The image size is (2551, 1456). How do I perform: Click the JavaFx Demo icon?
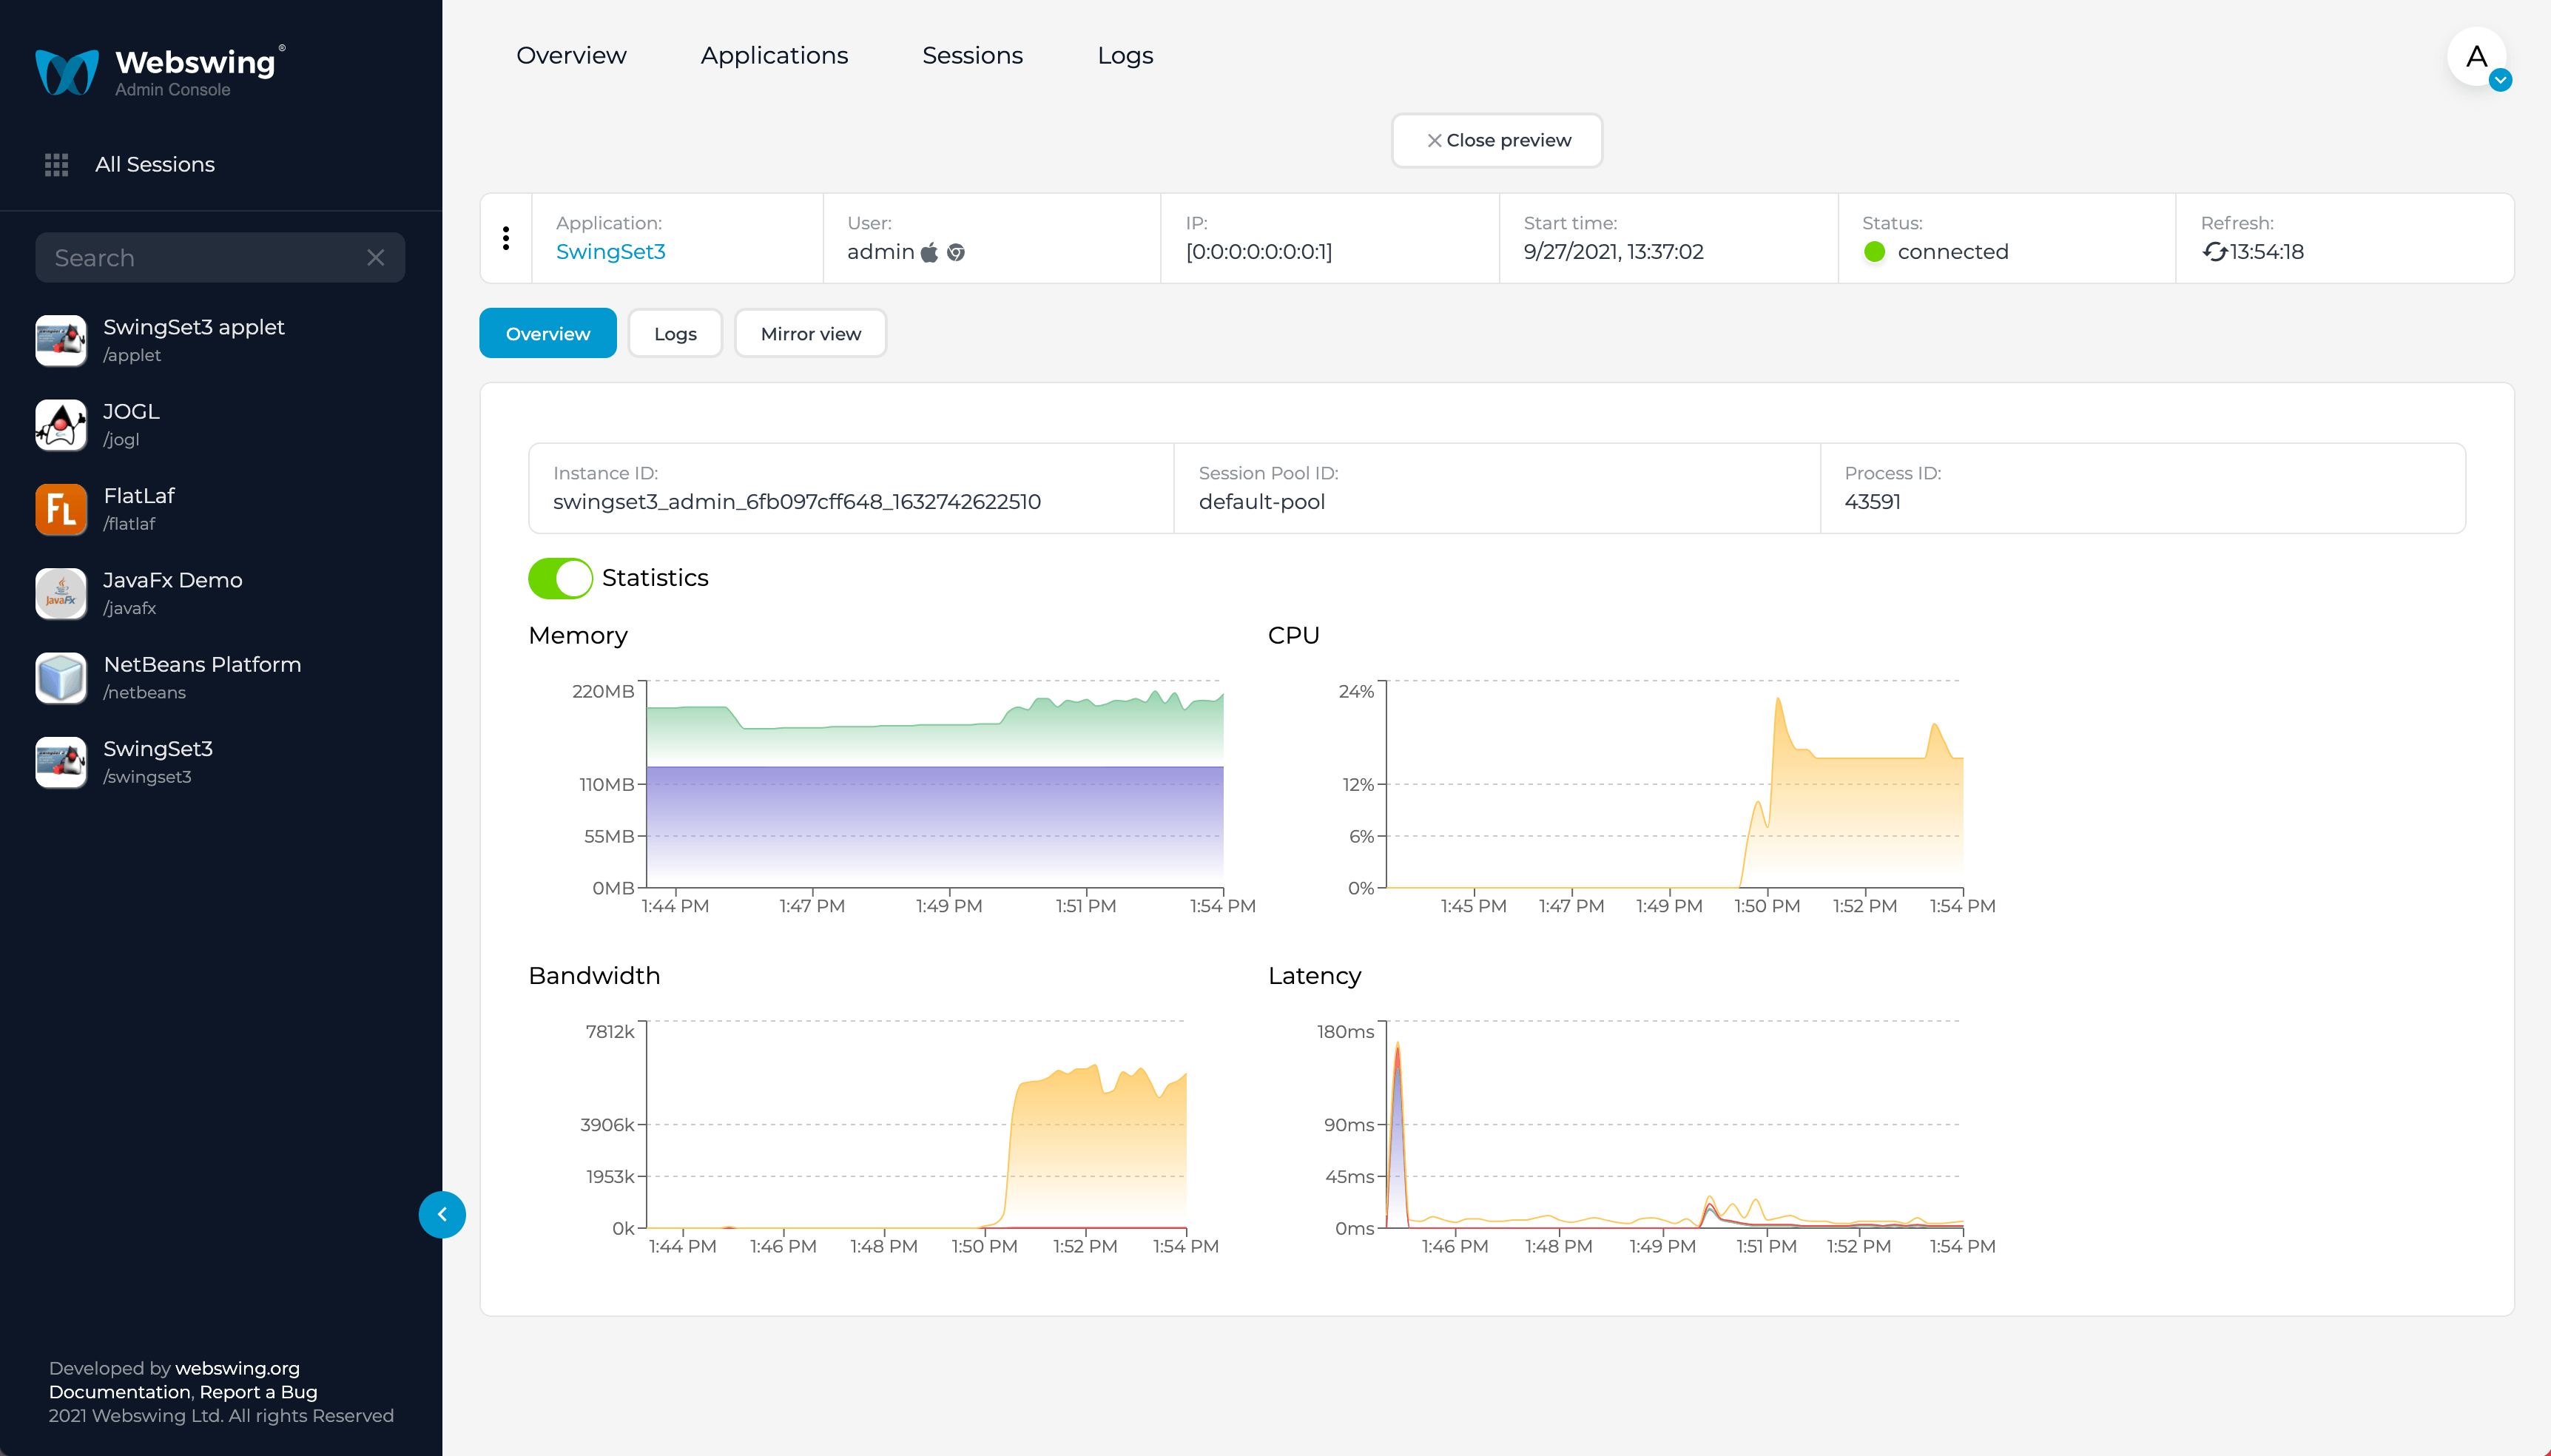[61, 593]
